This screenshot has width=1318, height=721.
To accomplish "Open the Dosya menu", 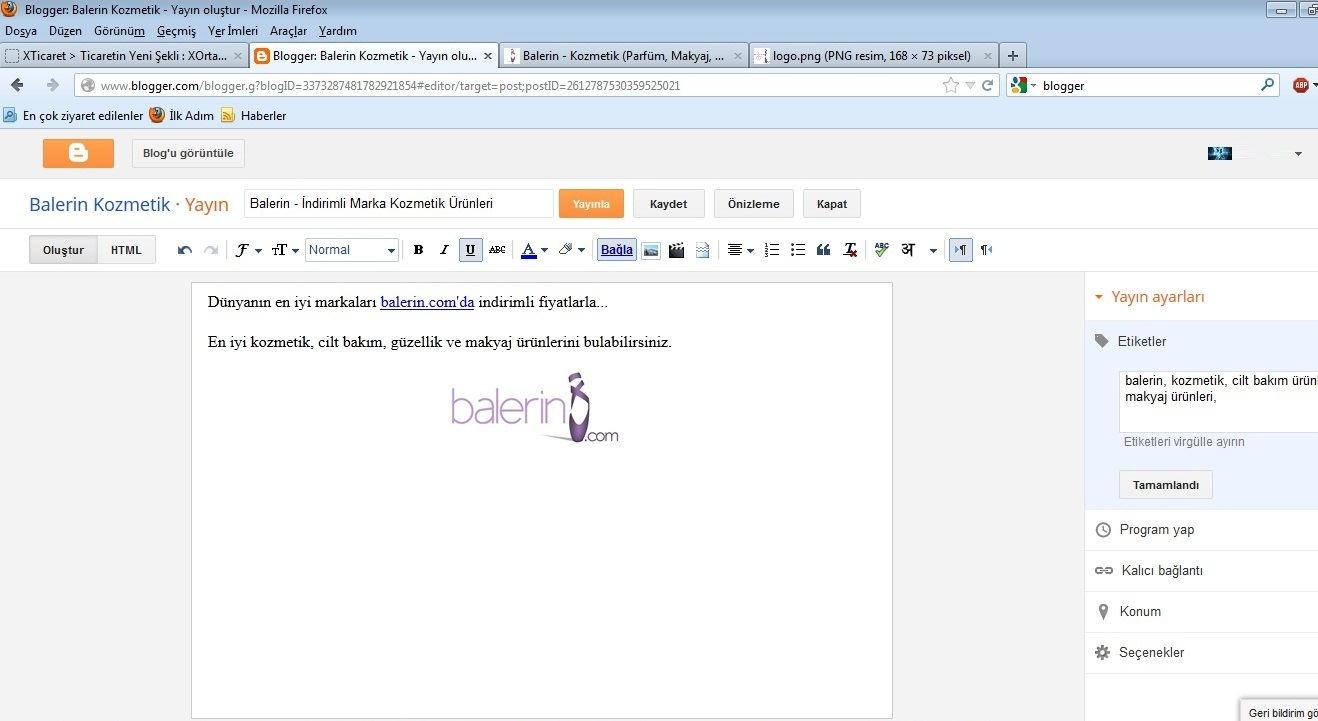I will (x=21, y=31).
